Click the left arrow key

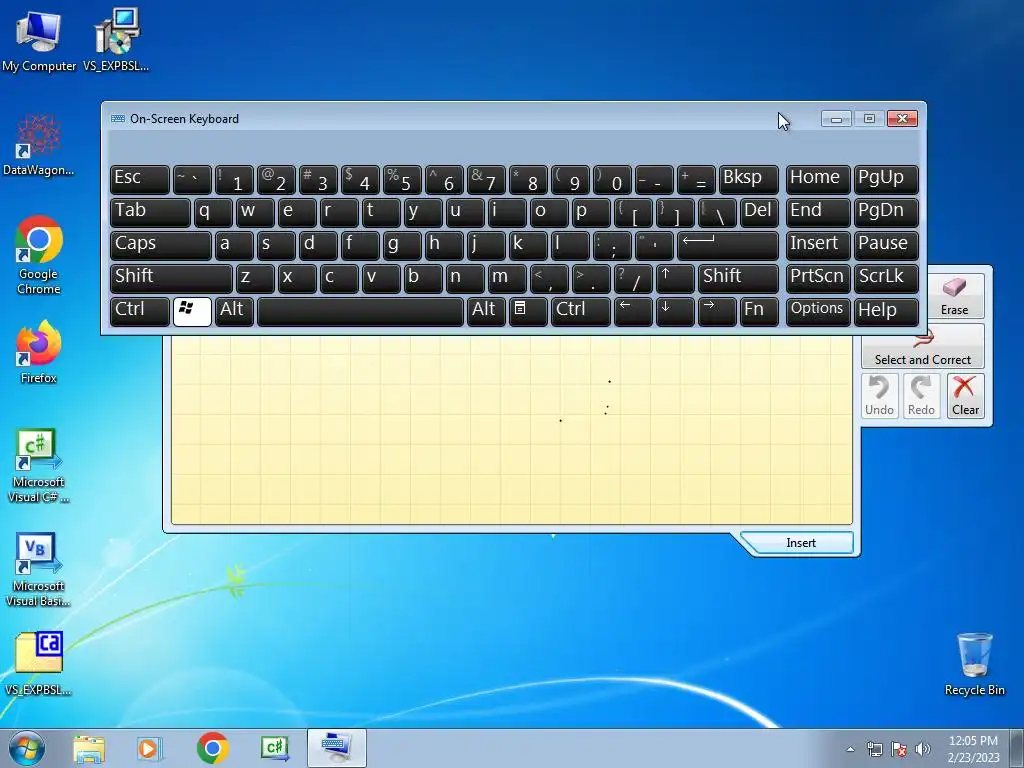(x=633, y=312)
